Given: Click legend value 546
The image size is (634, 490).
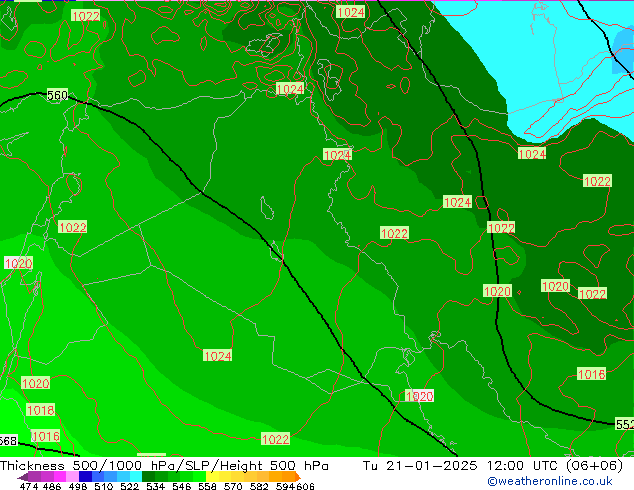Looking at the screenshot, I should point(182,486).
